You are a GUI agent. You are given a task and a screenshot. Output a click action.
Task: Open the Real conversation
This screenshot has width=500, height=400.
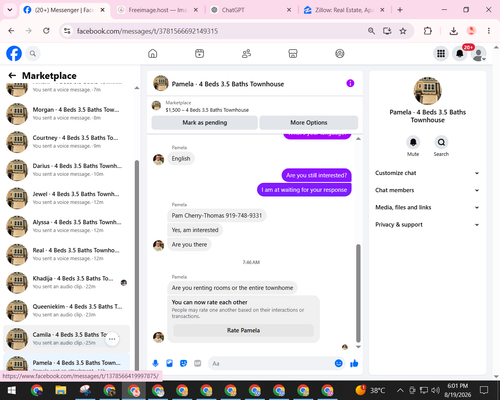point(67,254)
